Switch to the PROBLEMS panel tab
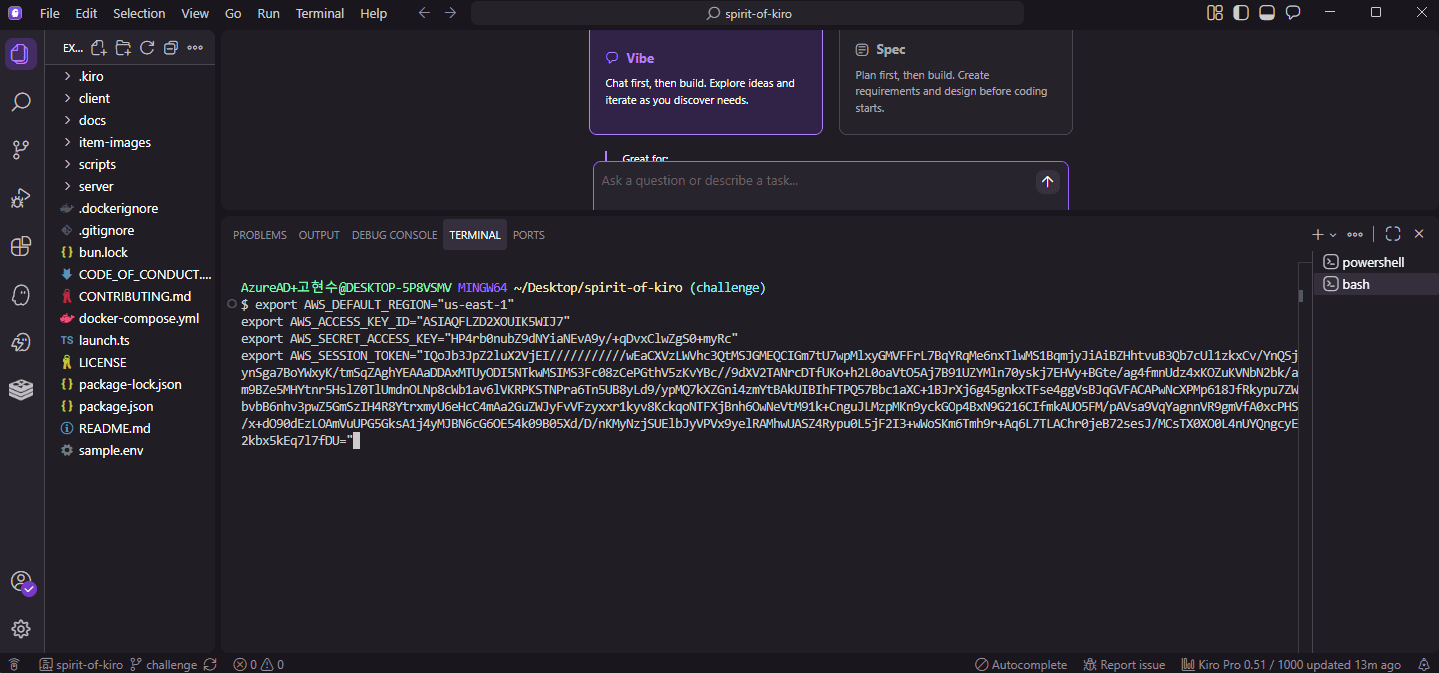Viewport: 1439px width, 673px height. pos(259,235)
